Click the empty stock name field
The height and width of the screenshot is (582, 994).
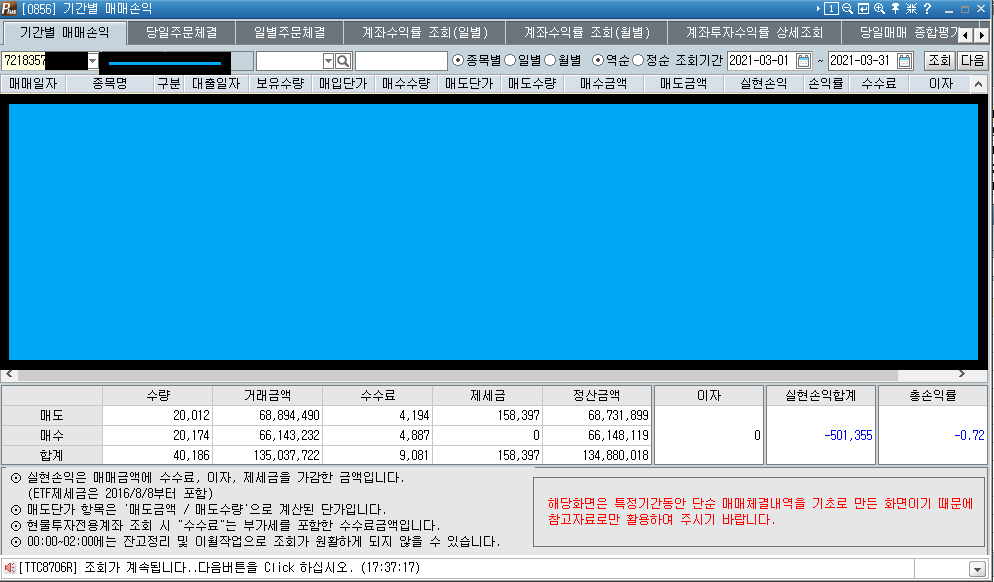(x=401, y=61)
